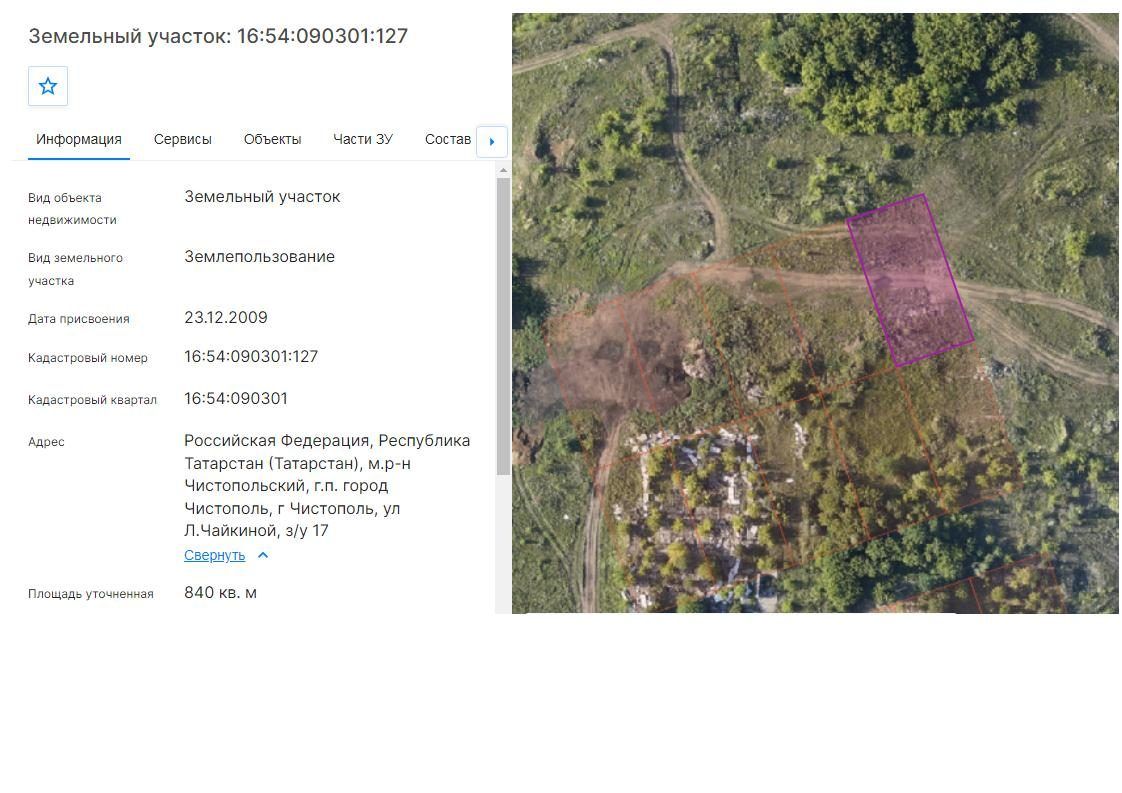Click the label Вид земельного участка
The height and width of the screenshot is (793, 1122).
pos(75,269)
